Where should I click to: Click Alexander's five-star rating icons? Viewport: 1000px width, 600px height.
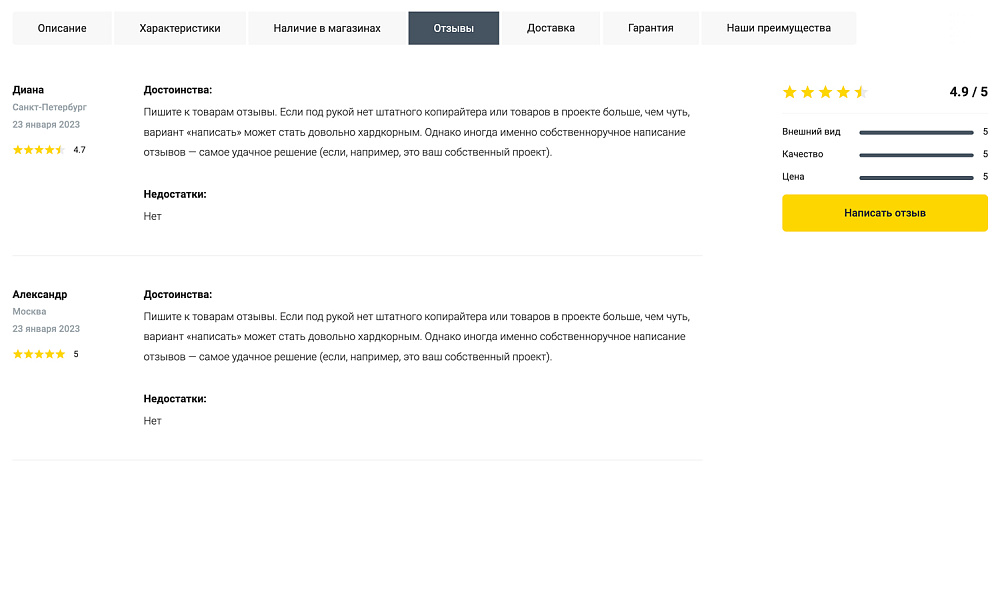(39, 354)
